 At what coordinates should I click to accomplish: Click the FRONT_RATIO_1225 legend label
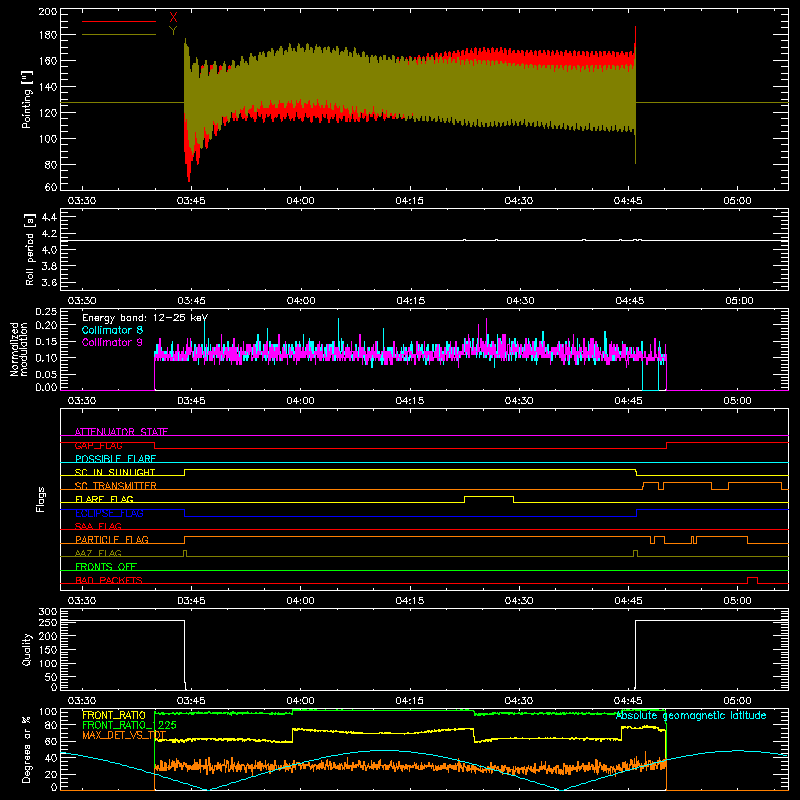point(129,725)
